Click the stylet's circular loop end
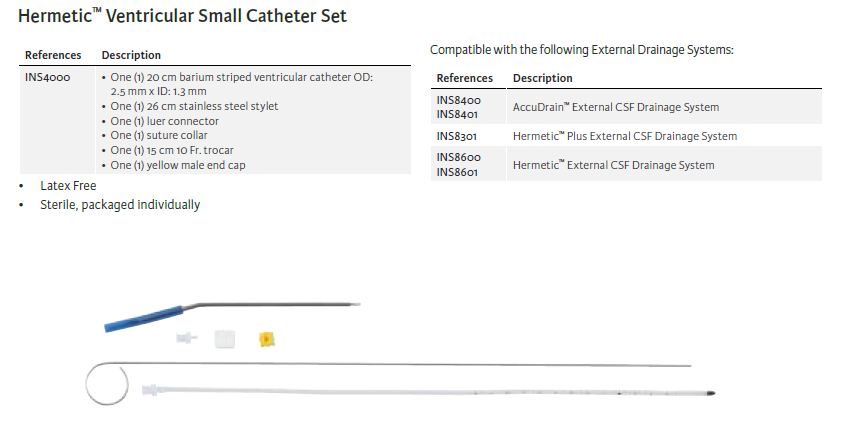This screenshot has height=440, width=849. pyautogui.click(x=104, y=385)
